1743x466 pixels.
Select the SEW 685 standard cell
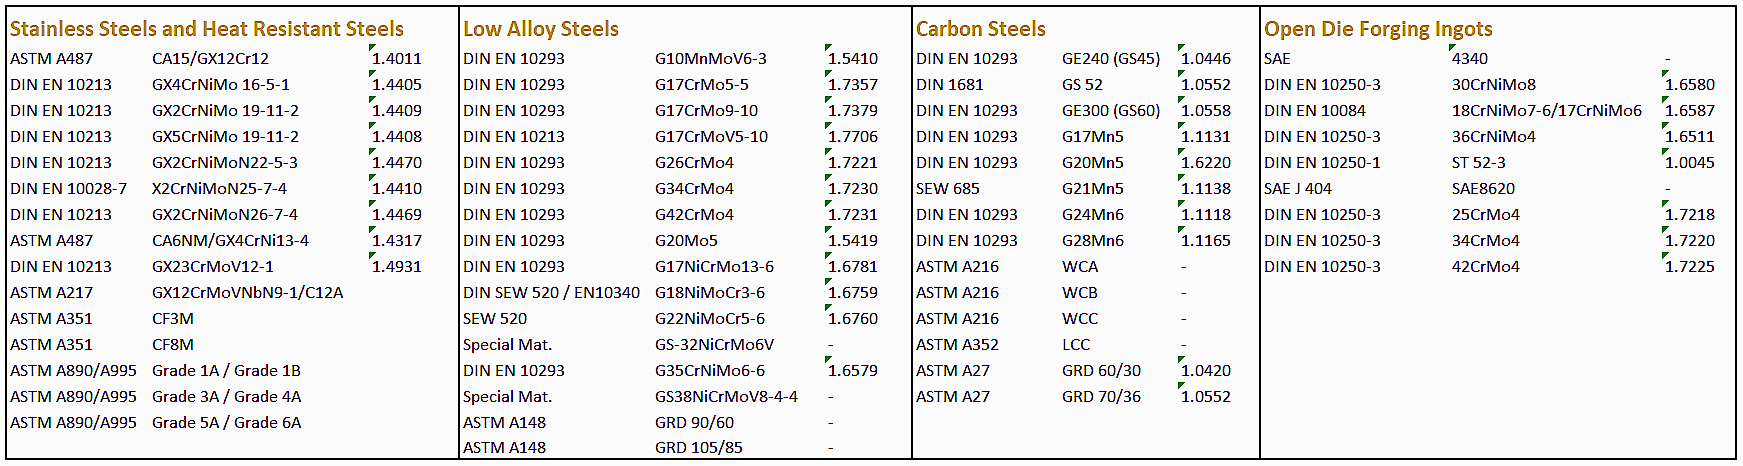(x=948, y=189)
